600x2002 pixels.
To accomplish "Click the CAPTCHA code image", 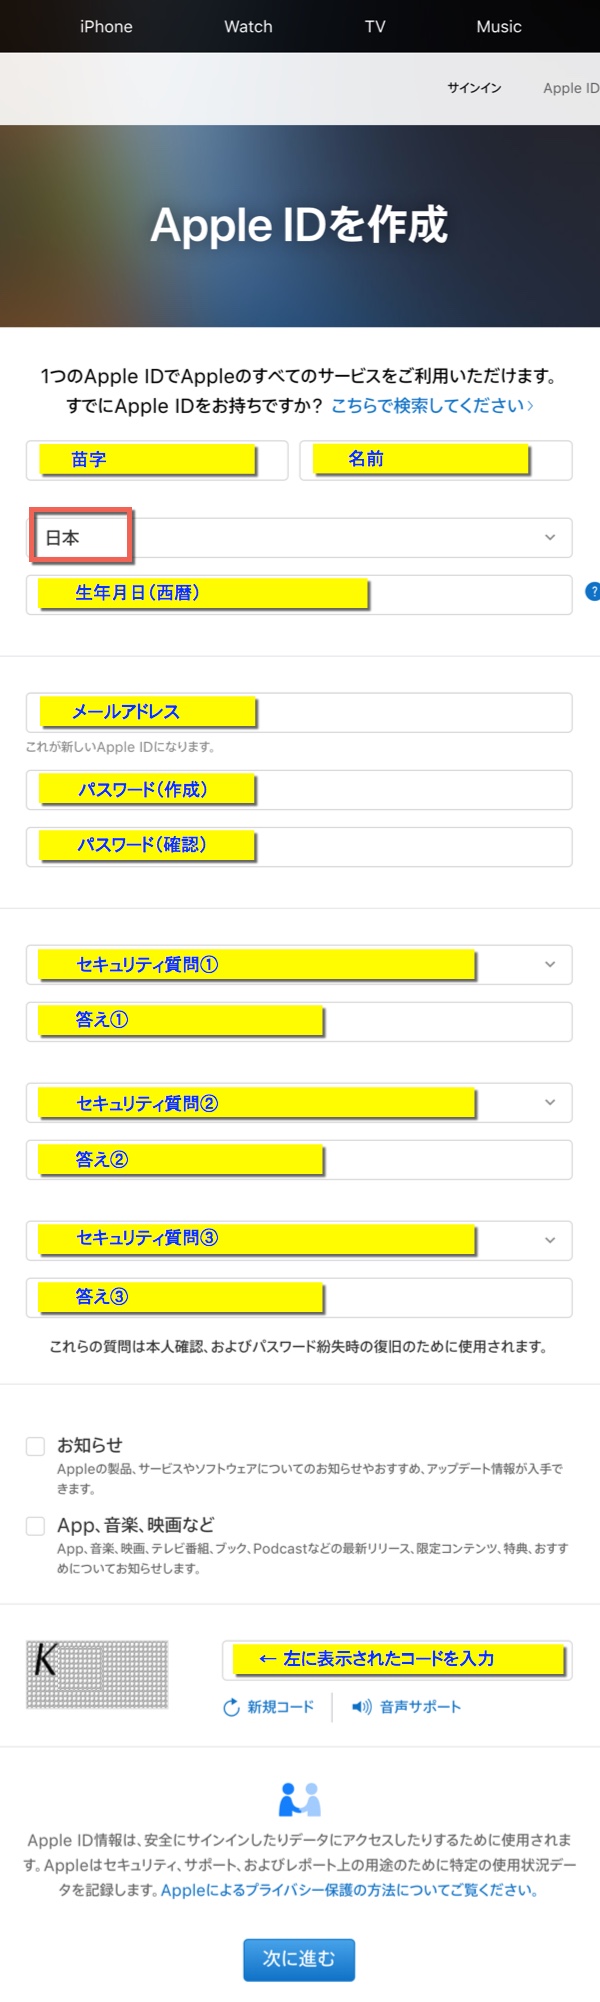I will point(97,1674).
